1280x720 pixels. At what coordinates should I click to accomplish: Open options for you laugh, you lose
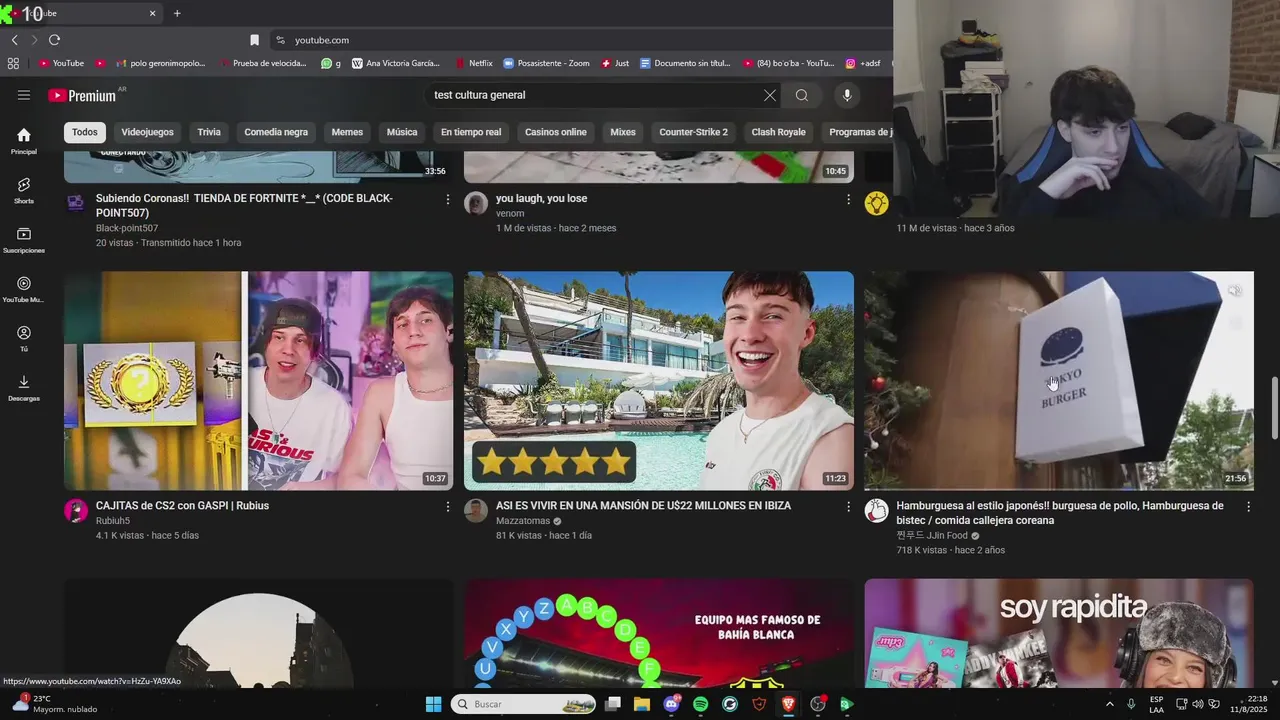click(848, 200)
